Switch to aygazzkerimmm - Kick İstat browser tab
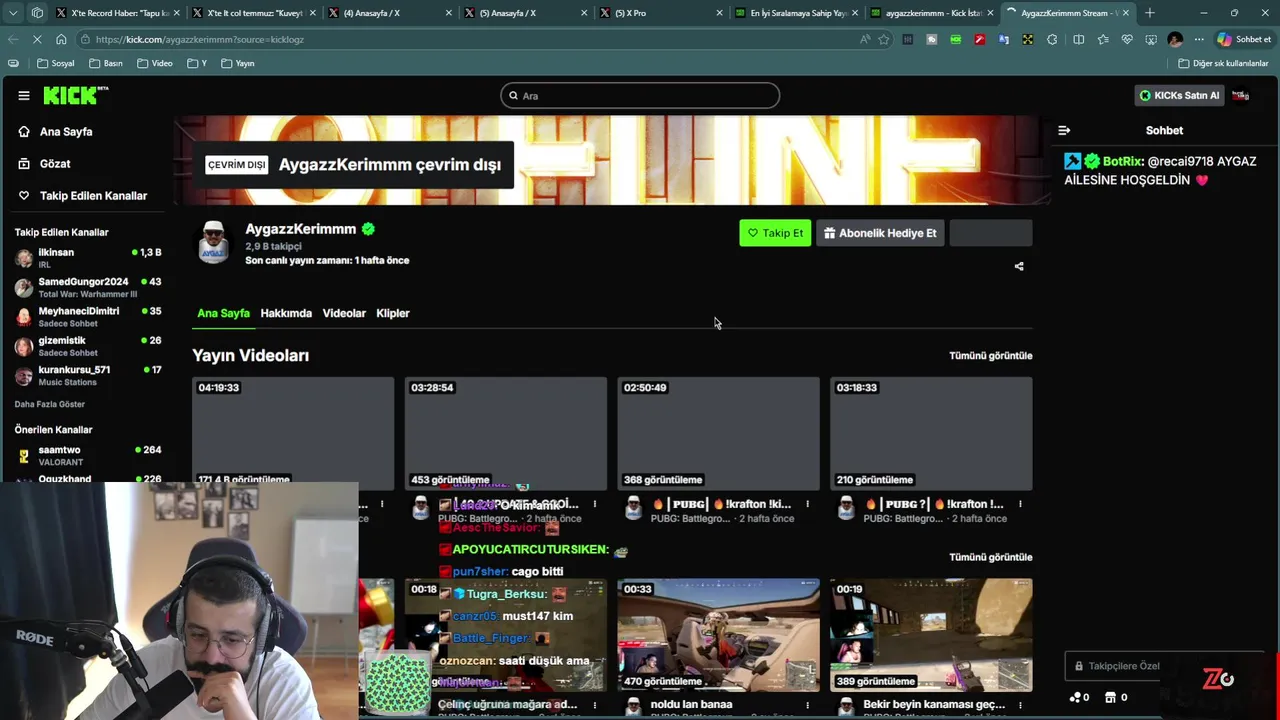This screenshot has height=720, width=1280. [x=932, y=13]
